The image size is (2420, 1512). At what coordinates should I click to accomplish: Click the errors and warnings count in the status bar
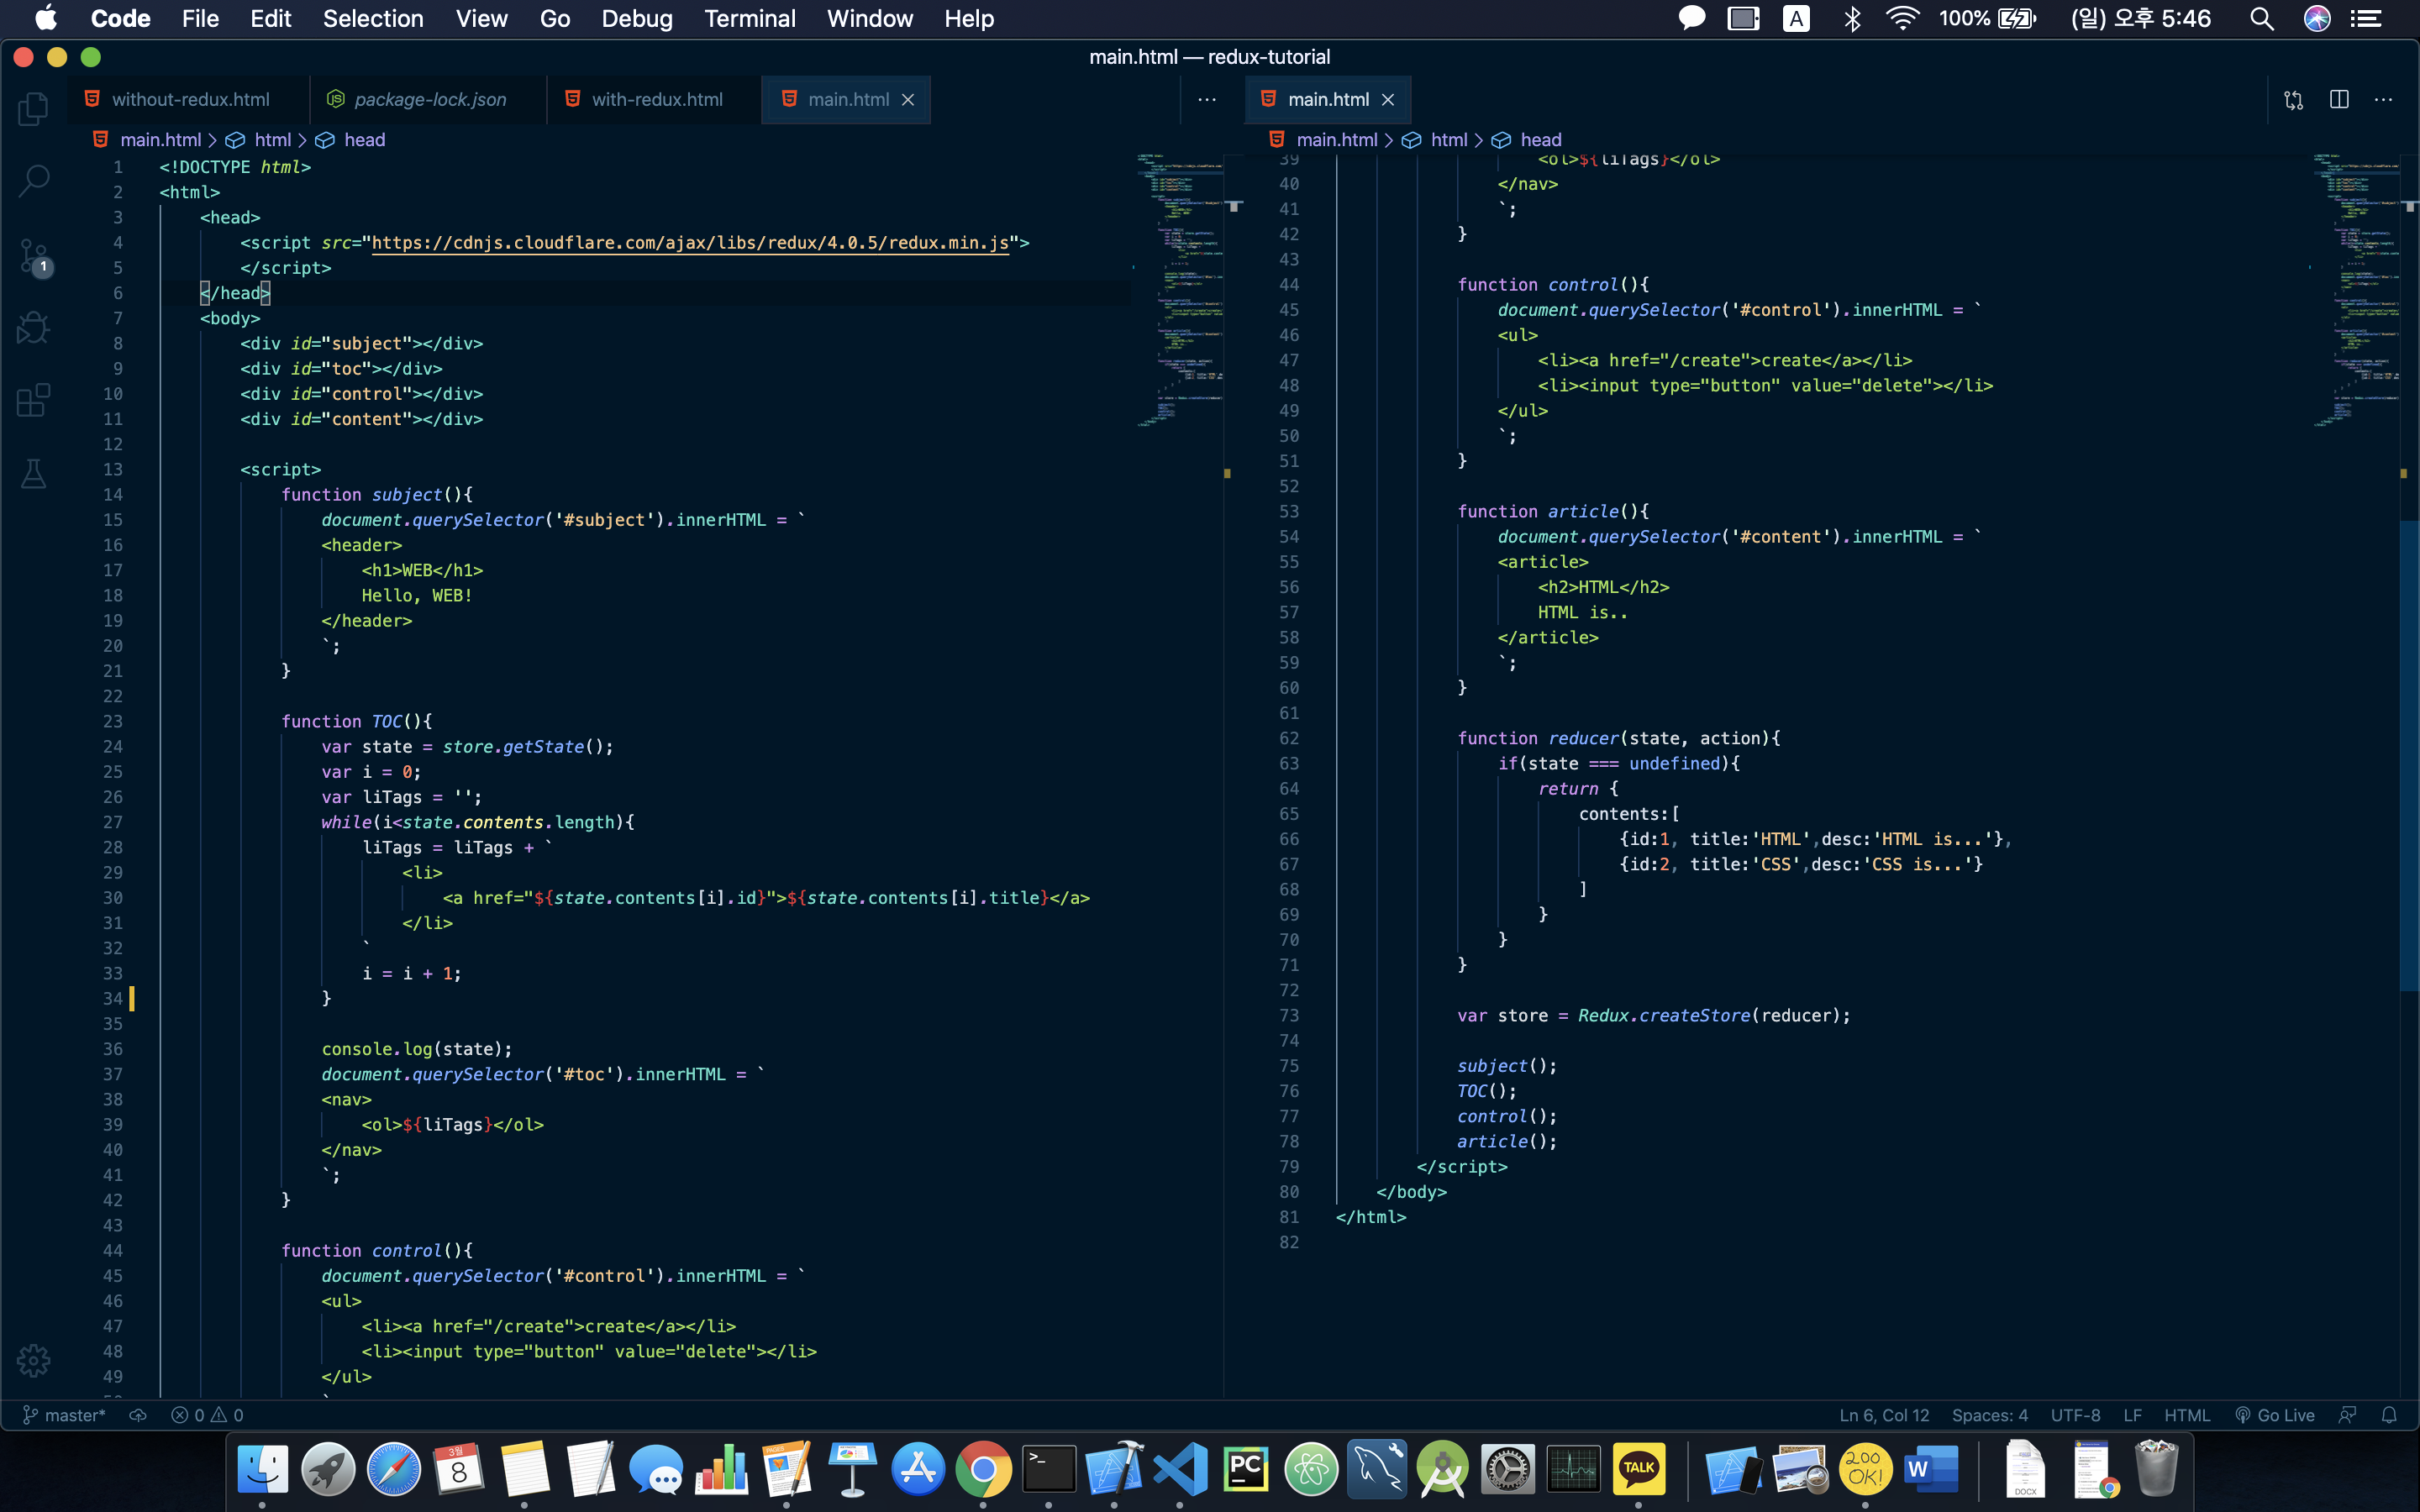pyautogui.click(x=207, y=1415)
